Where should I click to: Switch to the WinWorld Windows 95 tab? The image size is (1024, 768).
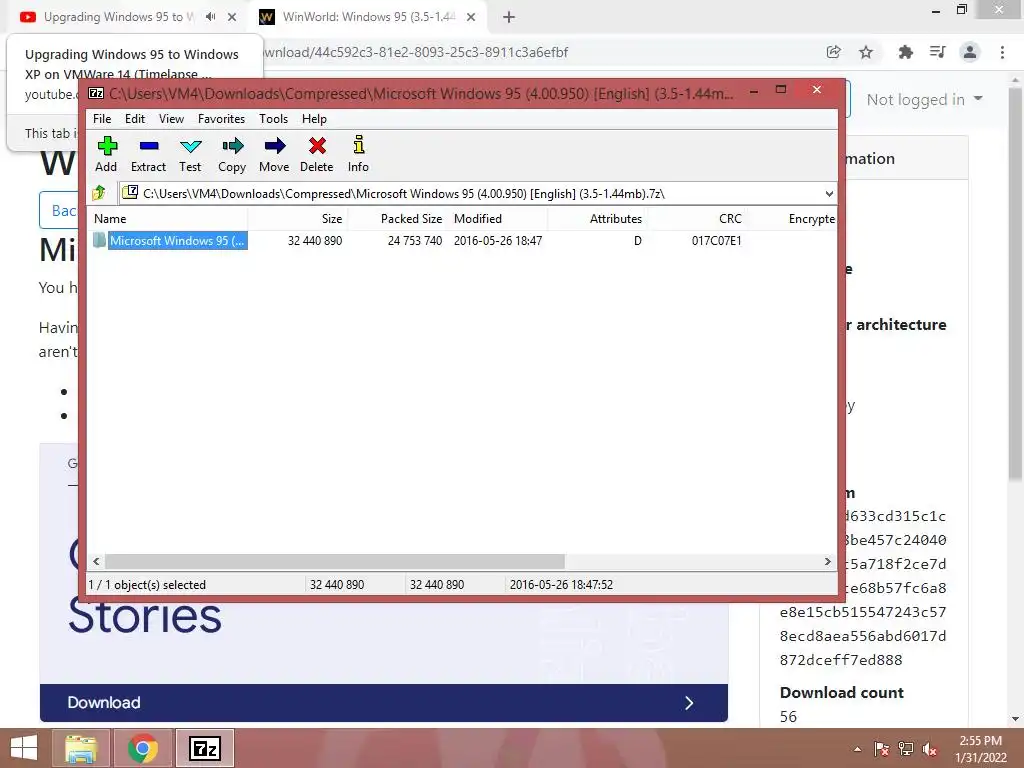click(x=369, y=17)
